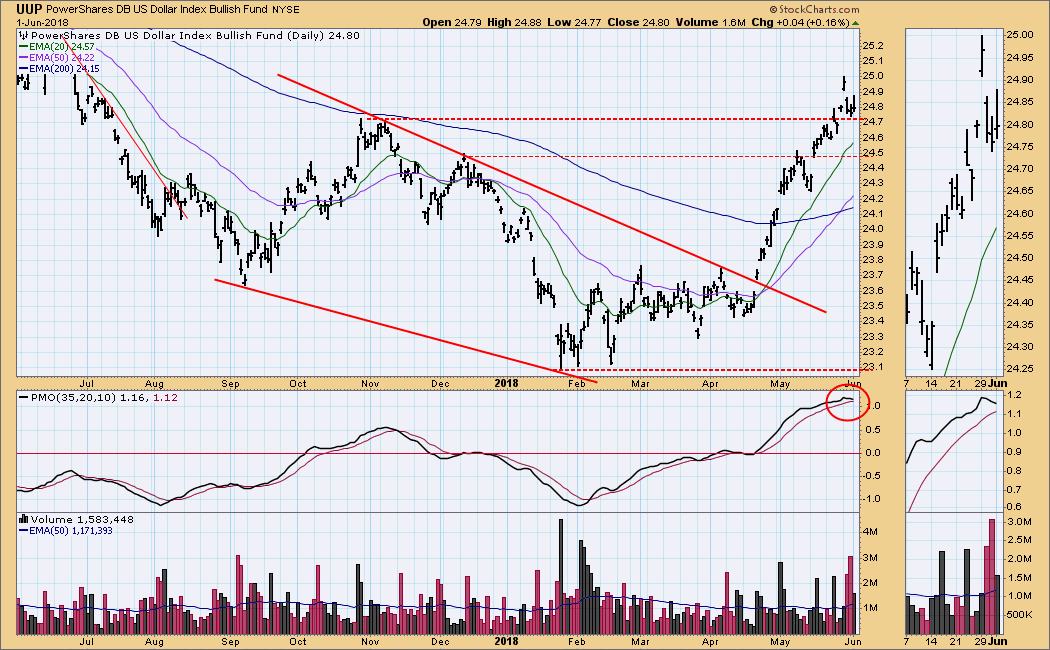The height and width of the screenshot is (650, 1050).
Task: Click the purple line swatch next to EMA(50) 24.22
Action: click(x=23, y=58)
